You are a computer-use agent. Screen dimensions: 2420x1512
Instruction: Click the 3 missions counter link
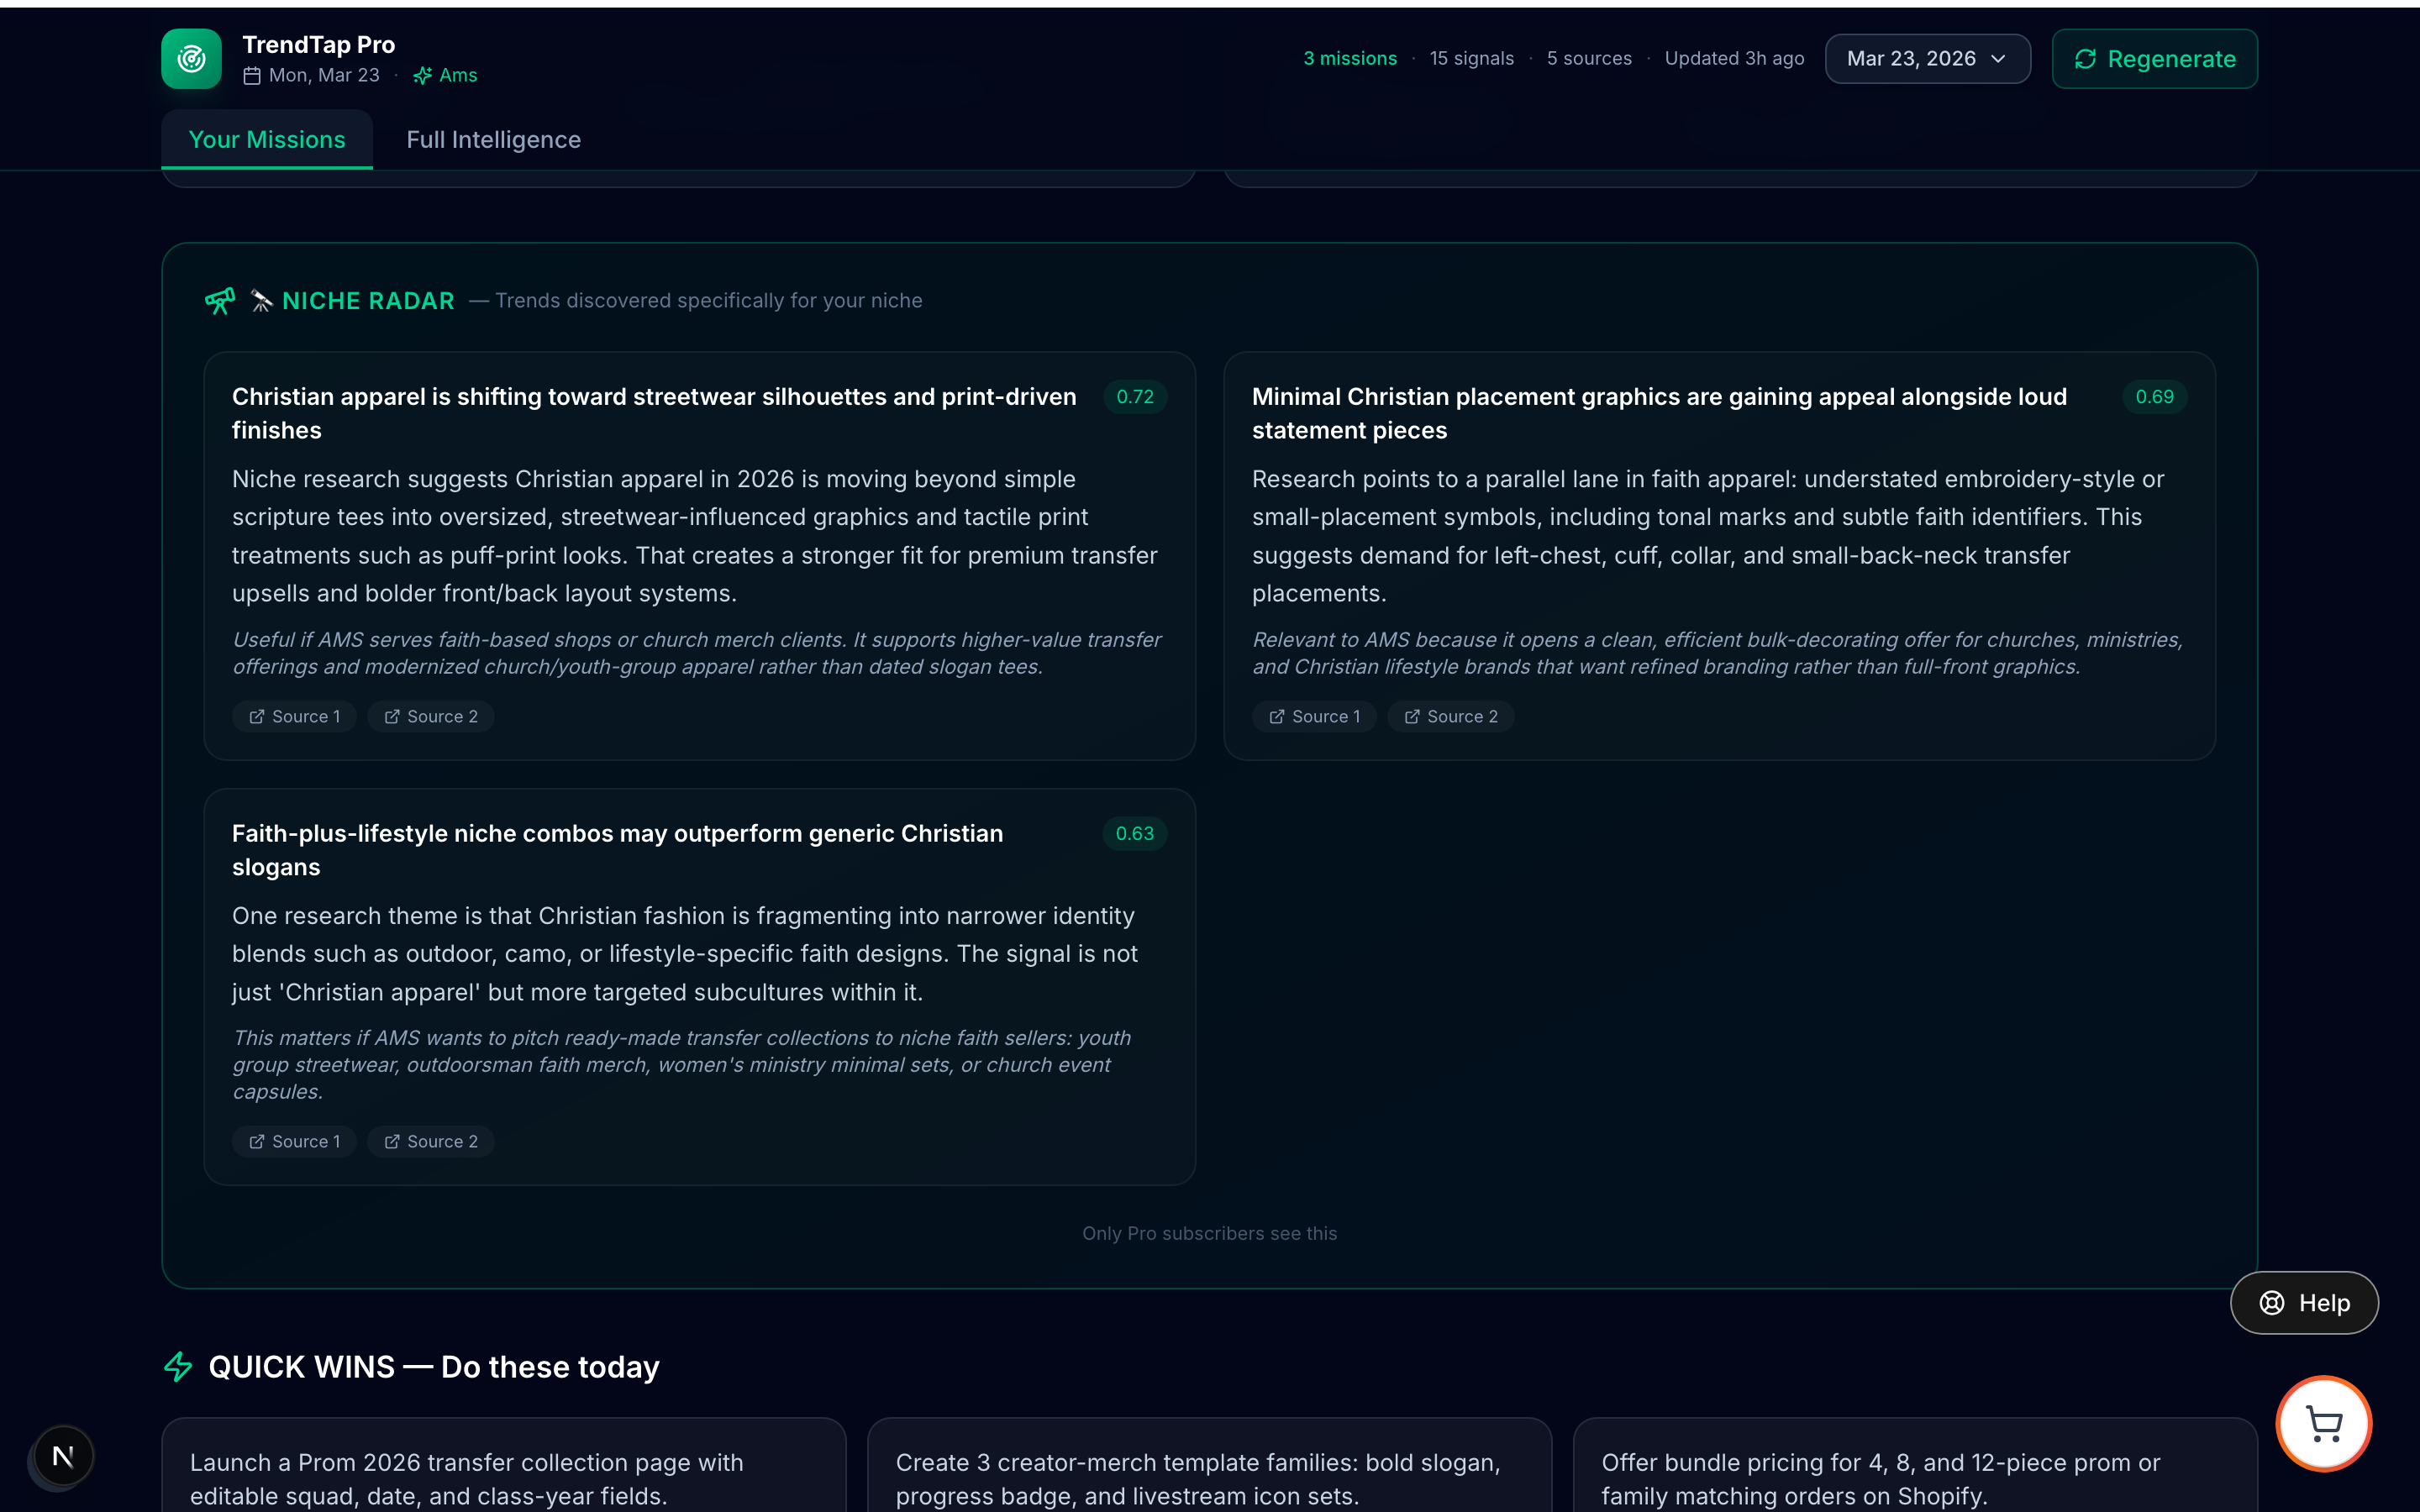point(1349,59)
